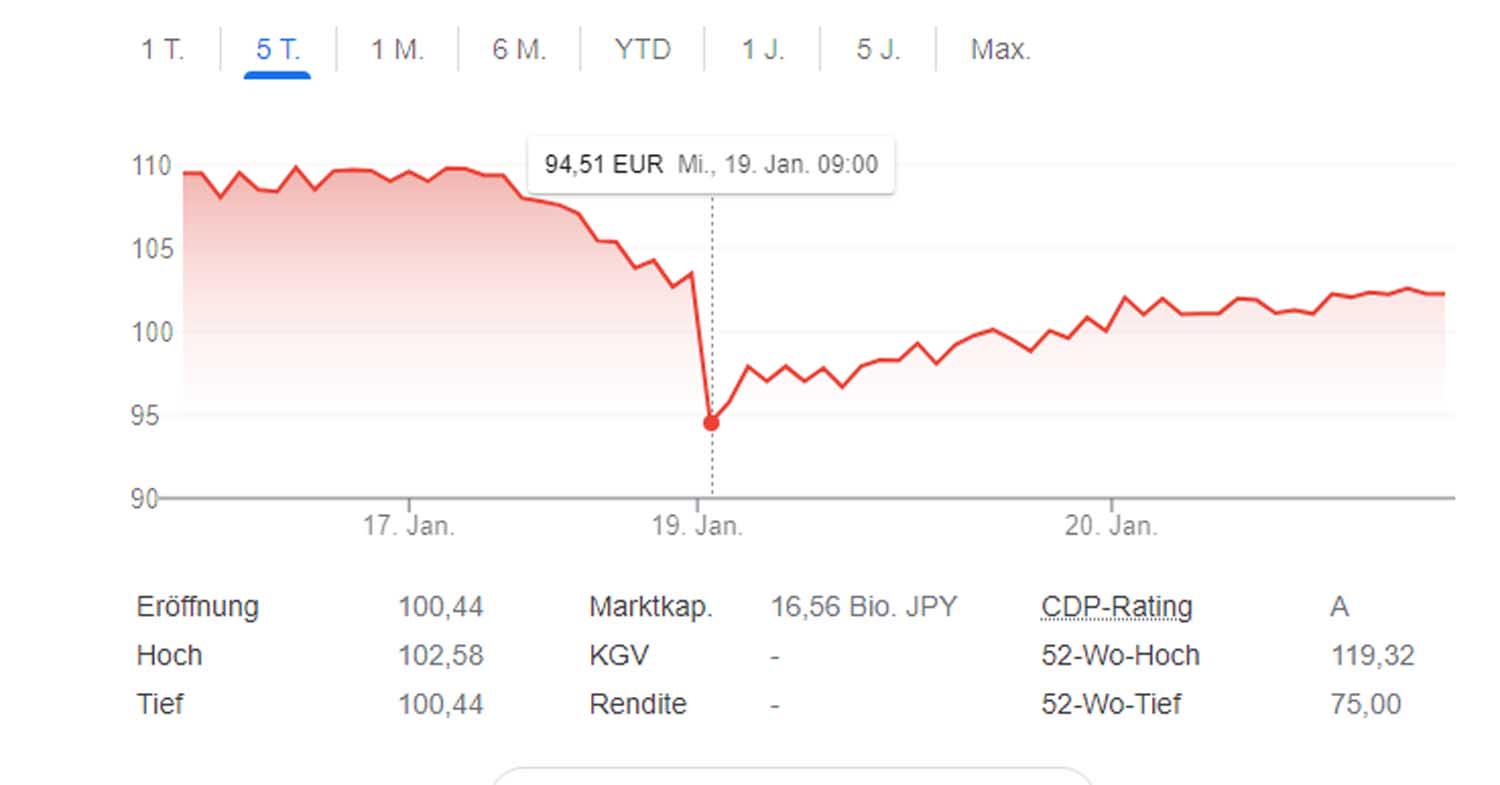Viewport: 1500px width, 785px height.
Task: Select the 5 T. chart tab
Action: tap(278, 49)
